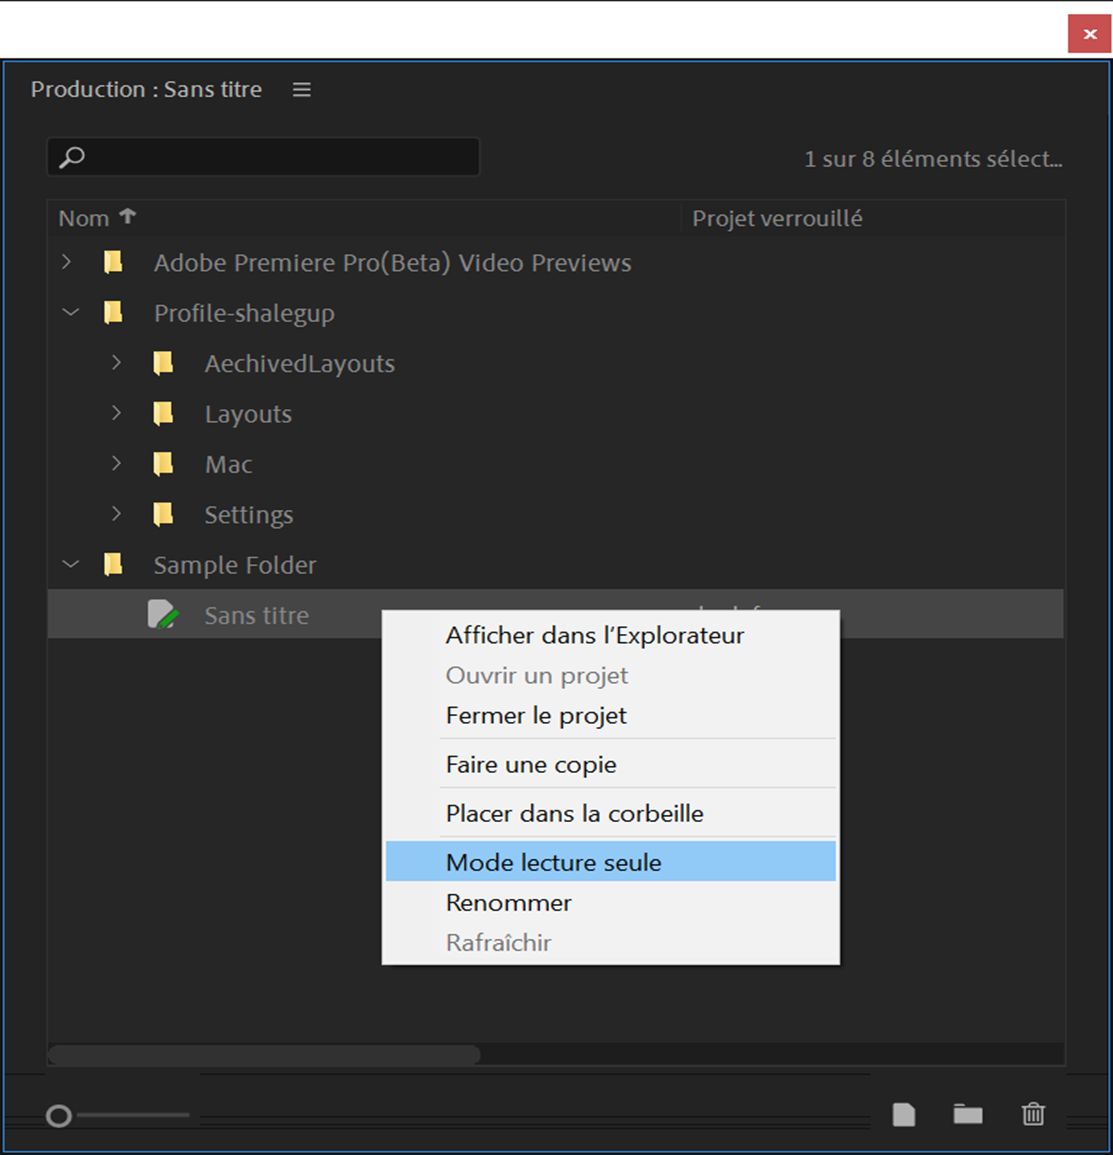The image size is (1113, 1155).
Task: Expand the Layouts folder
Action: tap(116, 413)
